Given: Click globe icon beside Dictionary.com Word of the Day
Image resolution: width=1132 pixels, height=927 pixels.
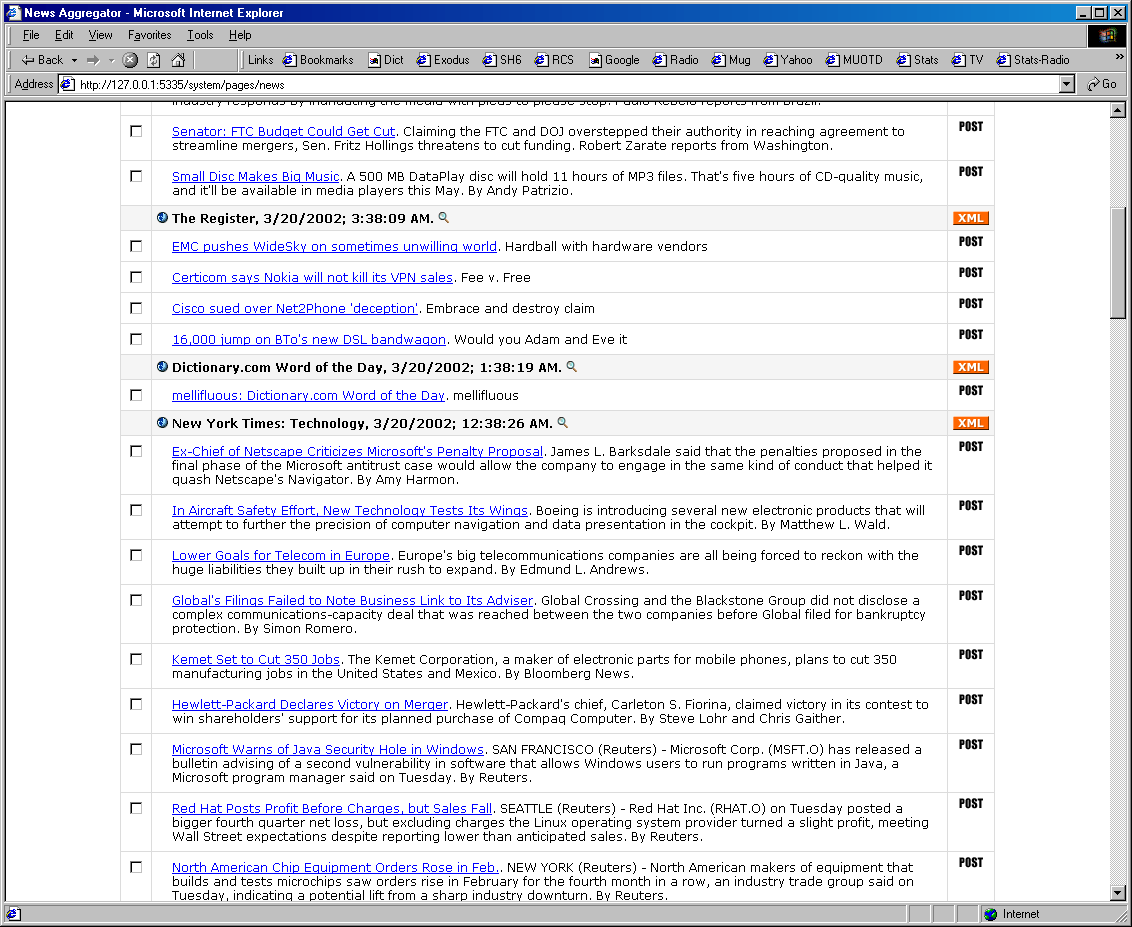Looking at the screenshot, I should coord(162,366).
